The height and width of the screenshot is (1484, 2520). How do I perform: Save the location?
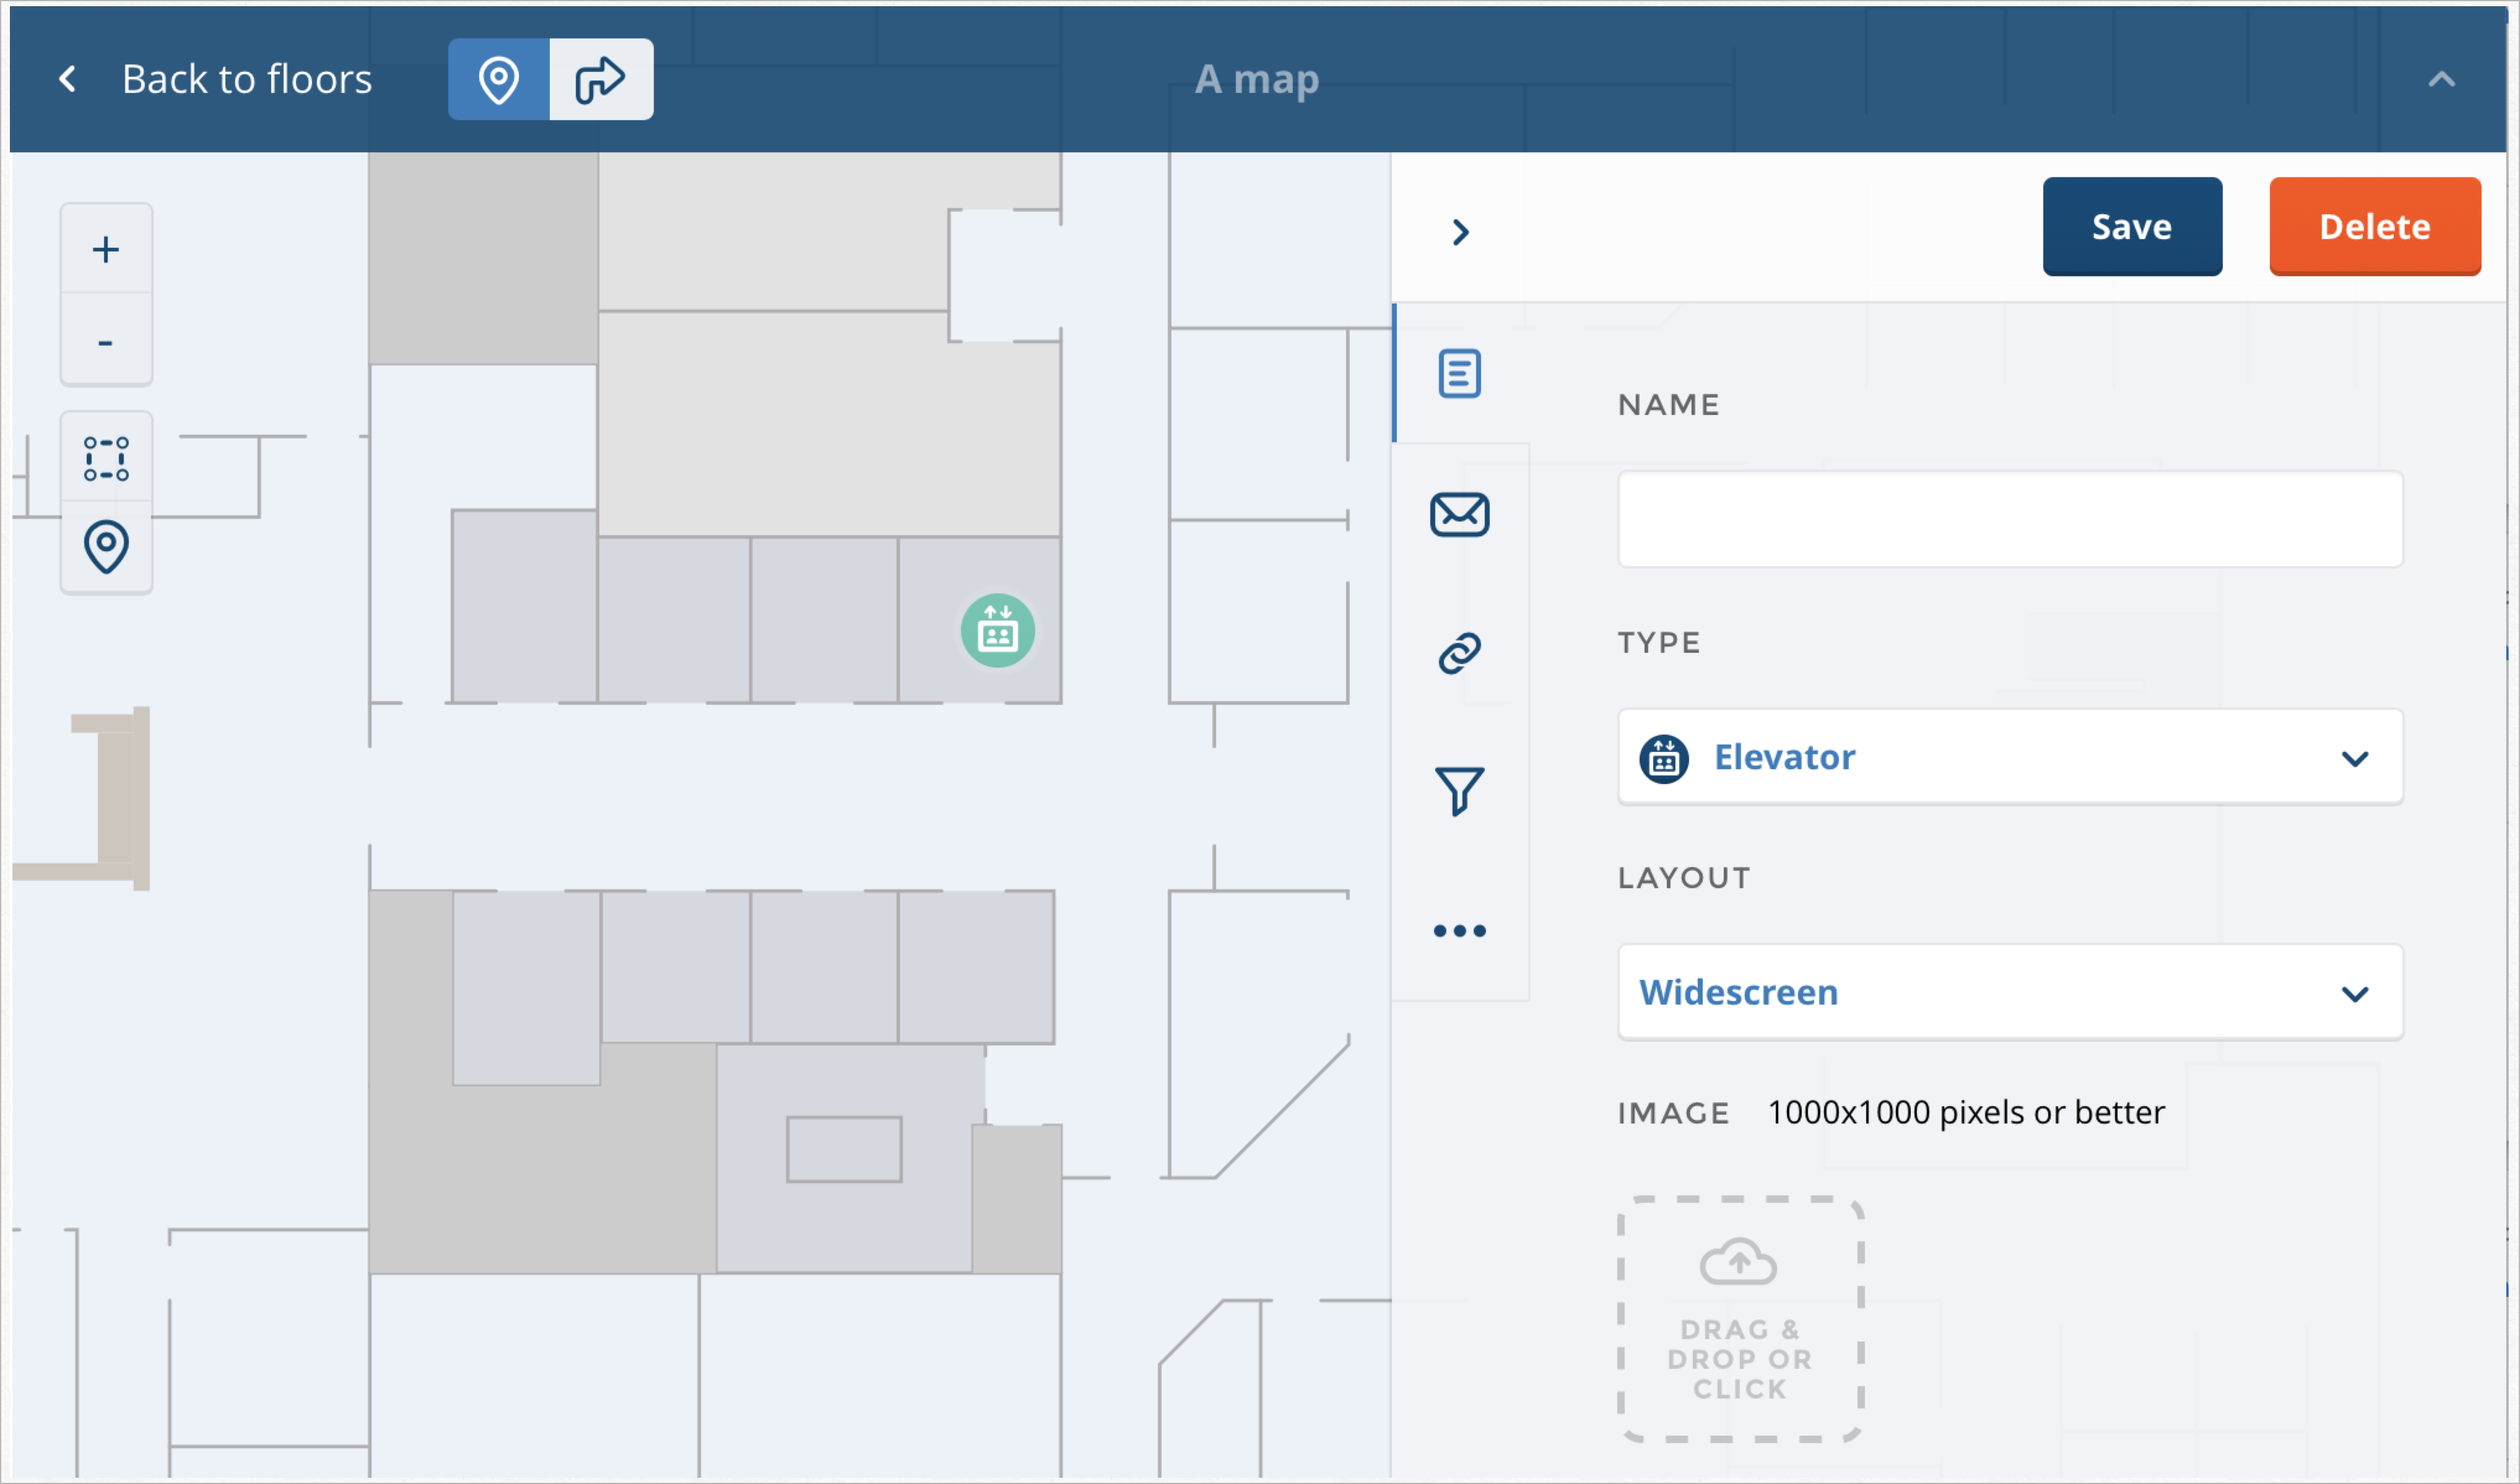(x=2131, y=227)
